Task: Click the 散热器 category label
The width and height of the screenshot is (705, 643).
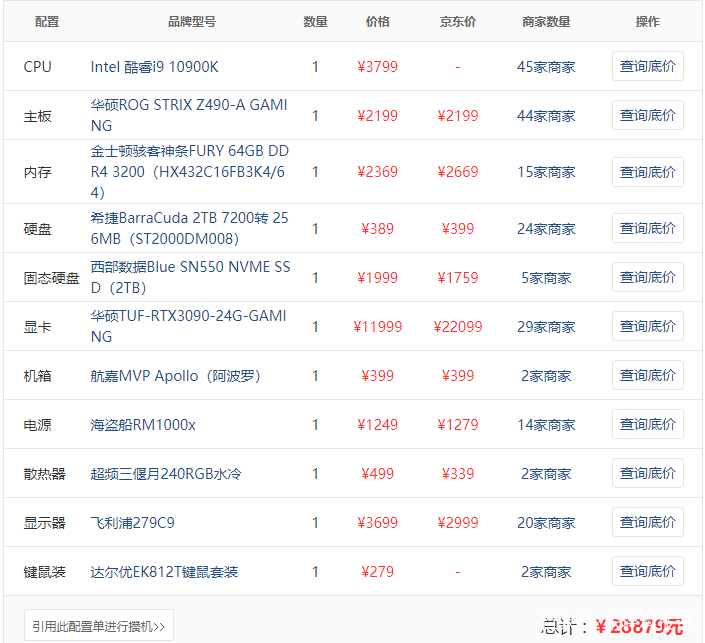Action: (x=45, y=474)
